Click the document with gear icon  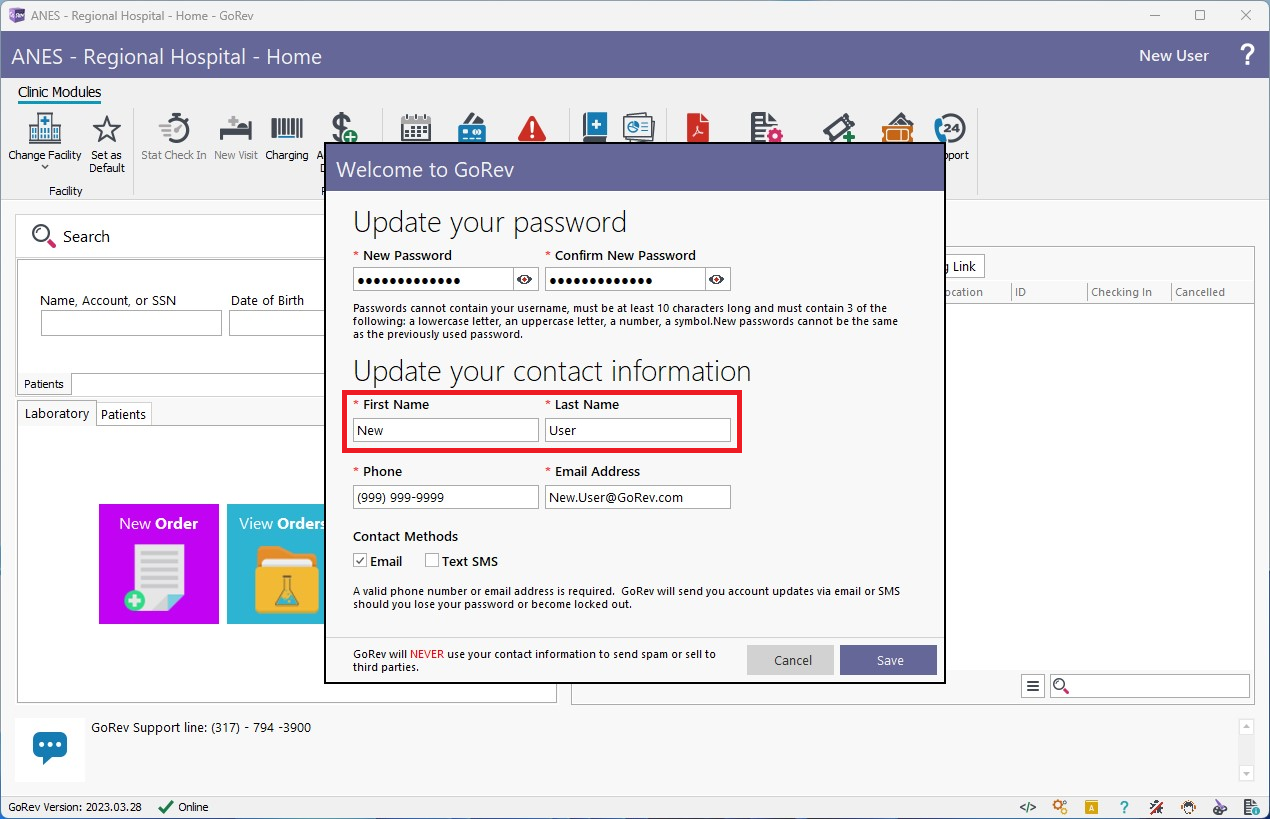coord(766,128)
